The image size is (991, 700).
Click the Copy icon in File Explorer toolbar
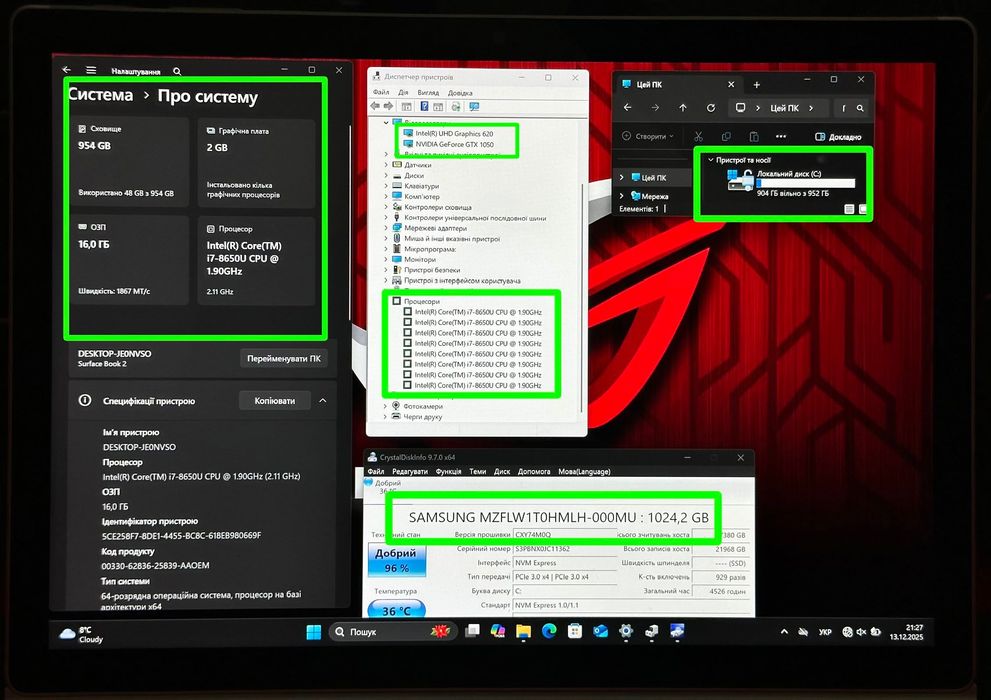[726, 136]
